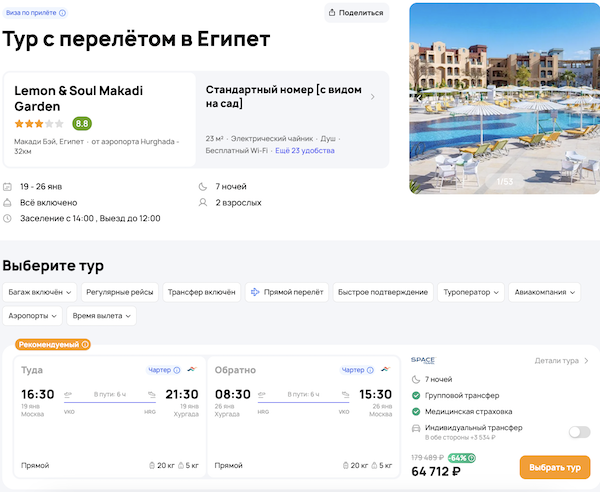The width and height of the screenshot is (600, 492).
Task: Toggle the "Прямой перелёт" filter chip
Action: pos(287,292)
